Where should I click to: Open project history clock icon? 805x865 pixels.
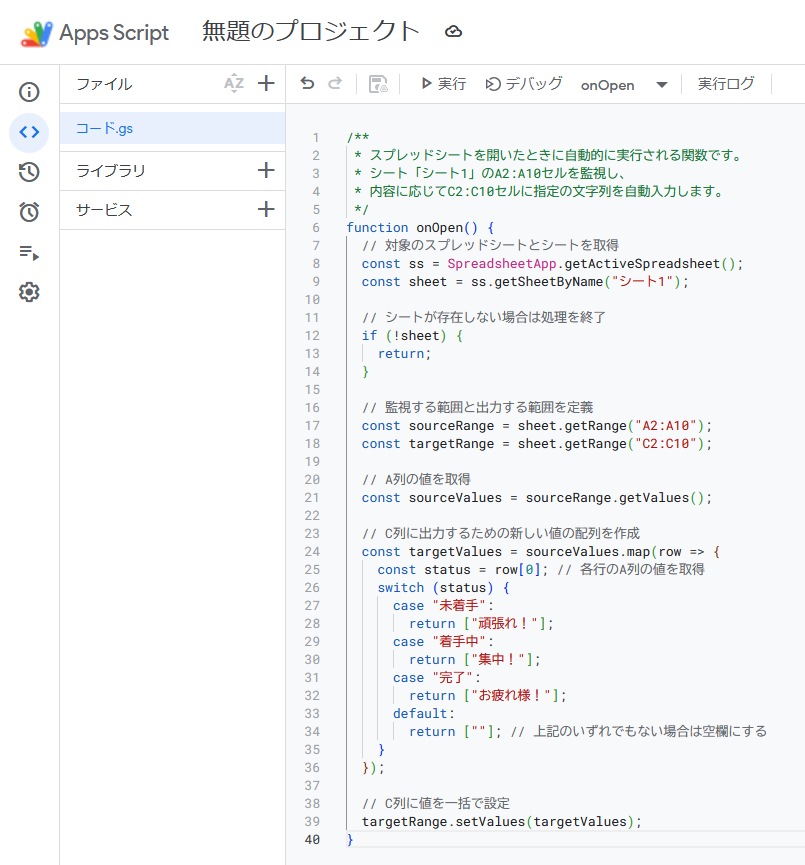click(29, 172)
